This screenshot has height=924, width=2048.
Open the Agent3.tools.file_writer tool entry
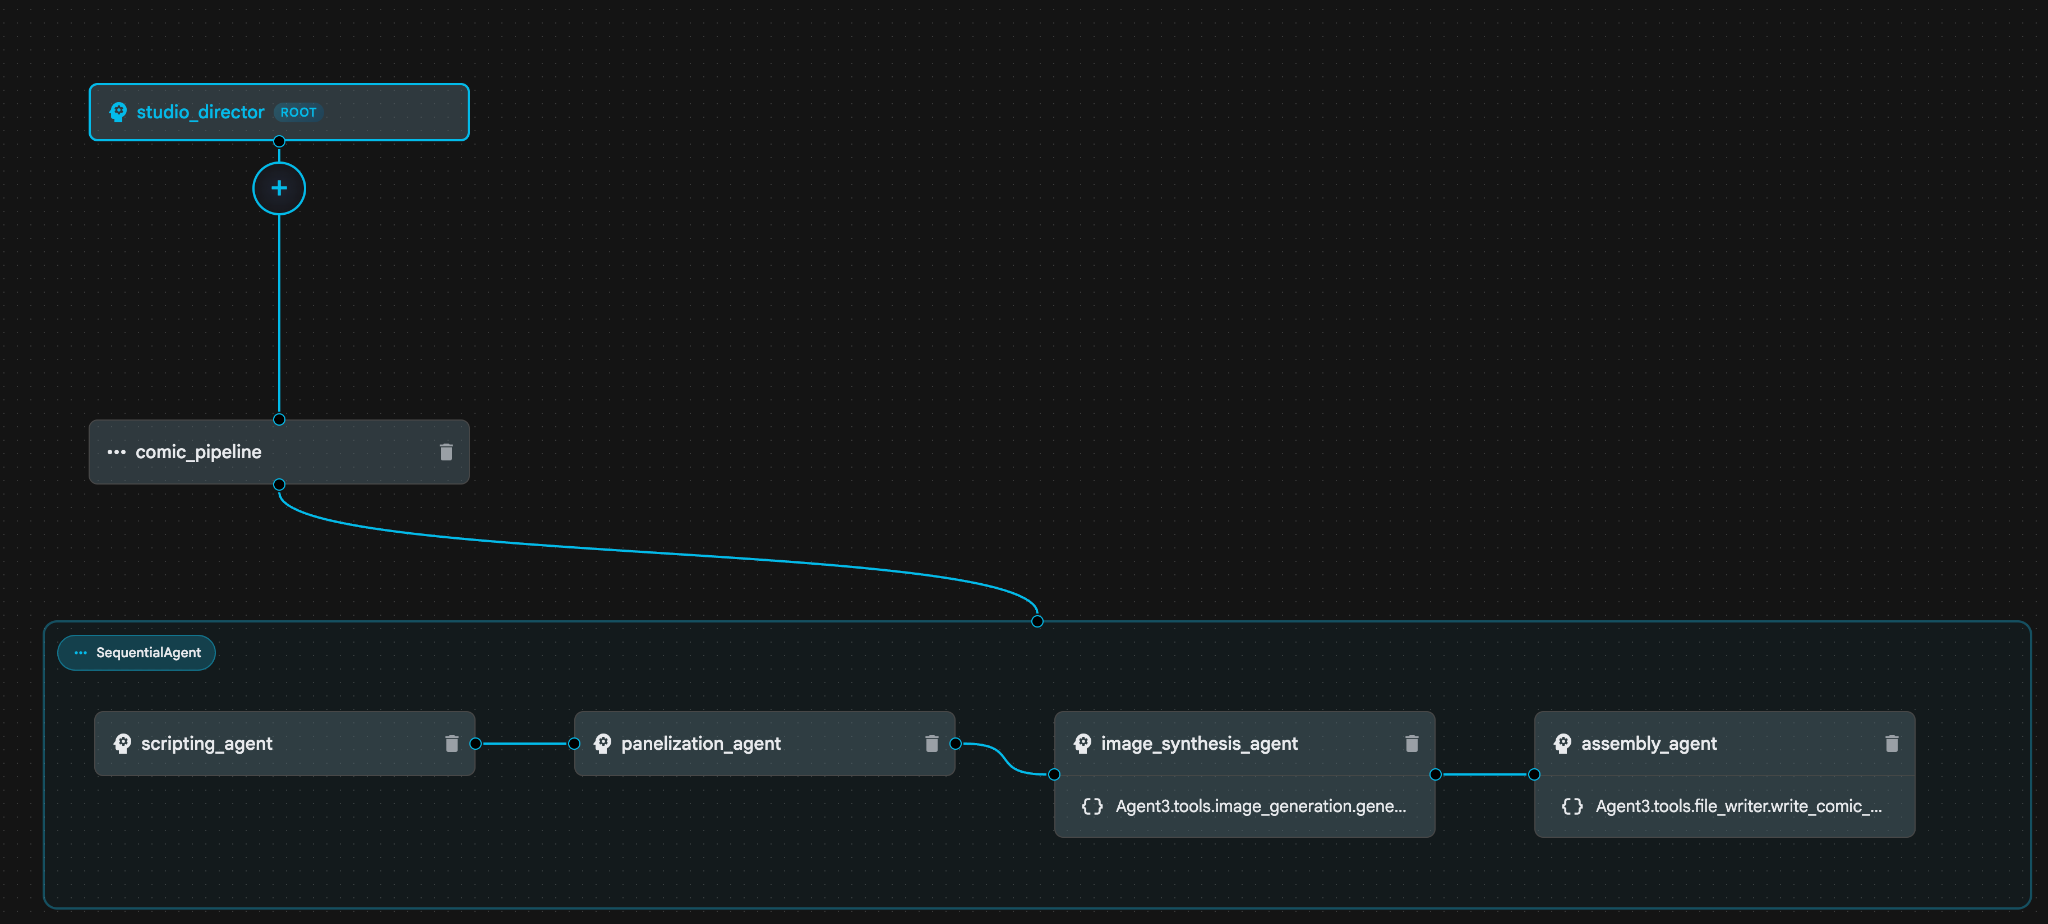pos(1738,806)
